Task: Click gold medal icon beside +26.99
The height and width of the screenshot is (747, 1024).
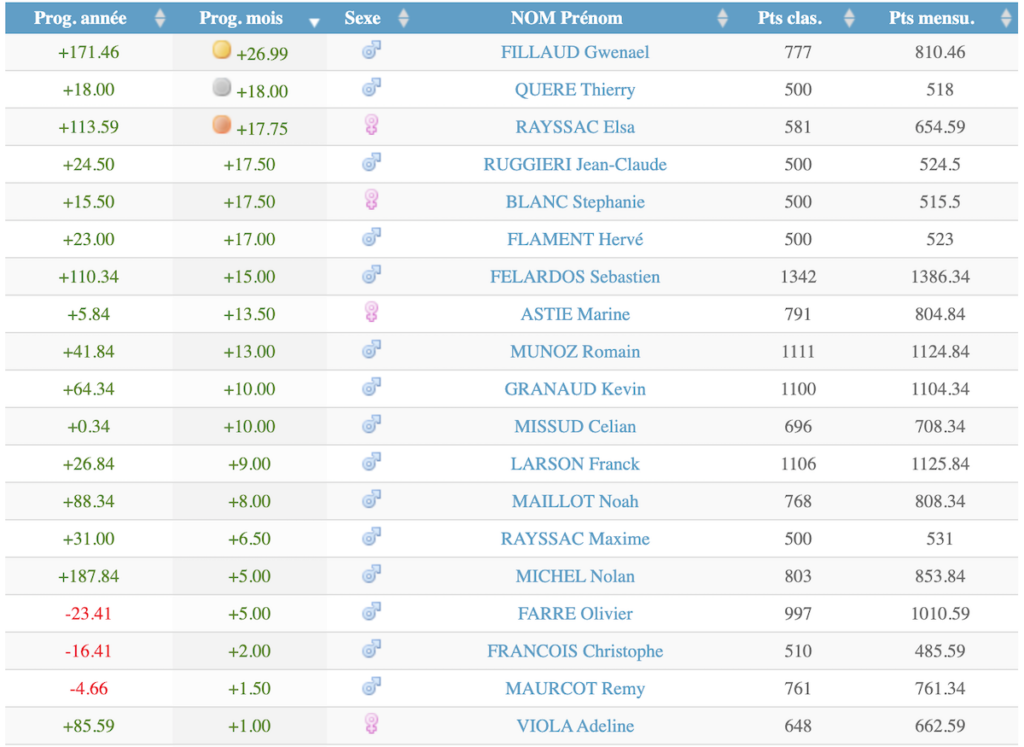Action: click(222, 50)
